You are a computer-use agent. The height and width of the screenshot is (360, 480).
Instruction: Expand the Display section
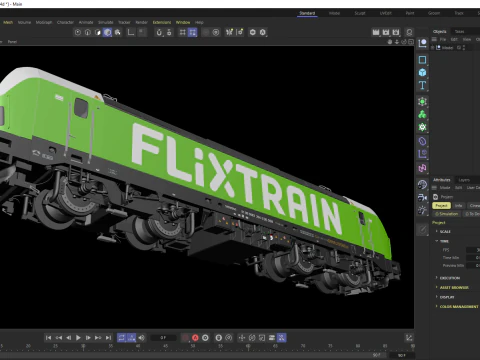[447, 297]
